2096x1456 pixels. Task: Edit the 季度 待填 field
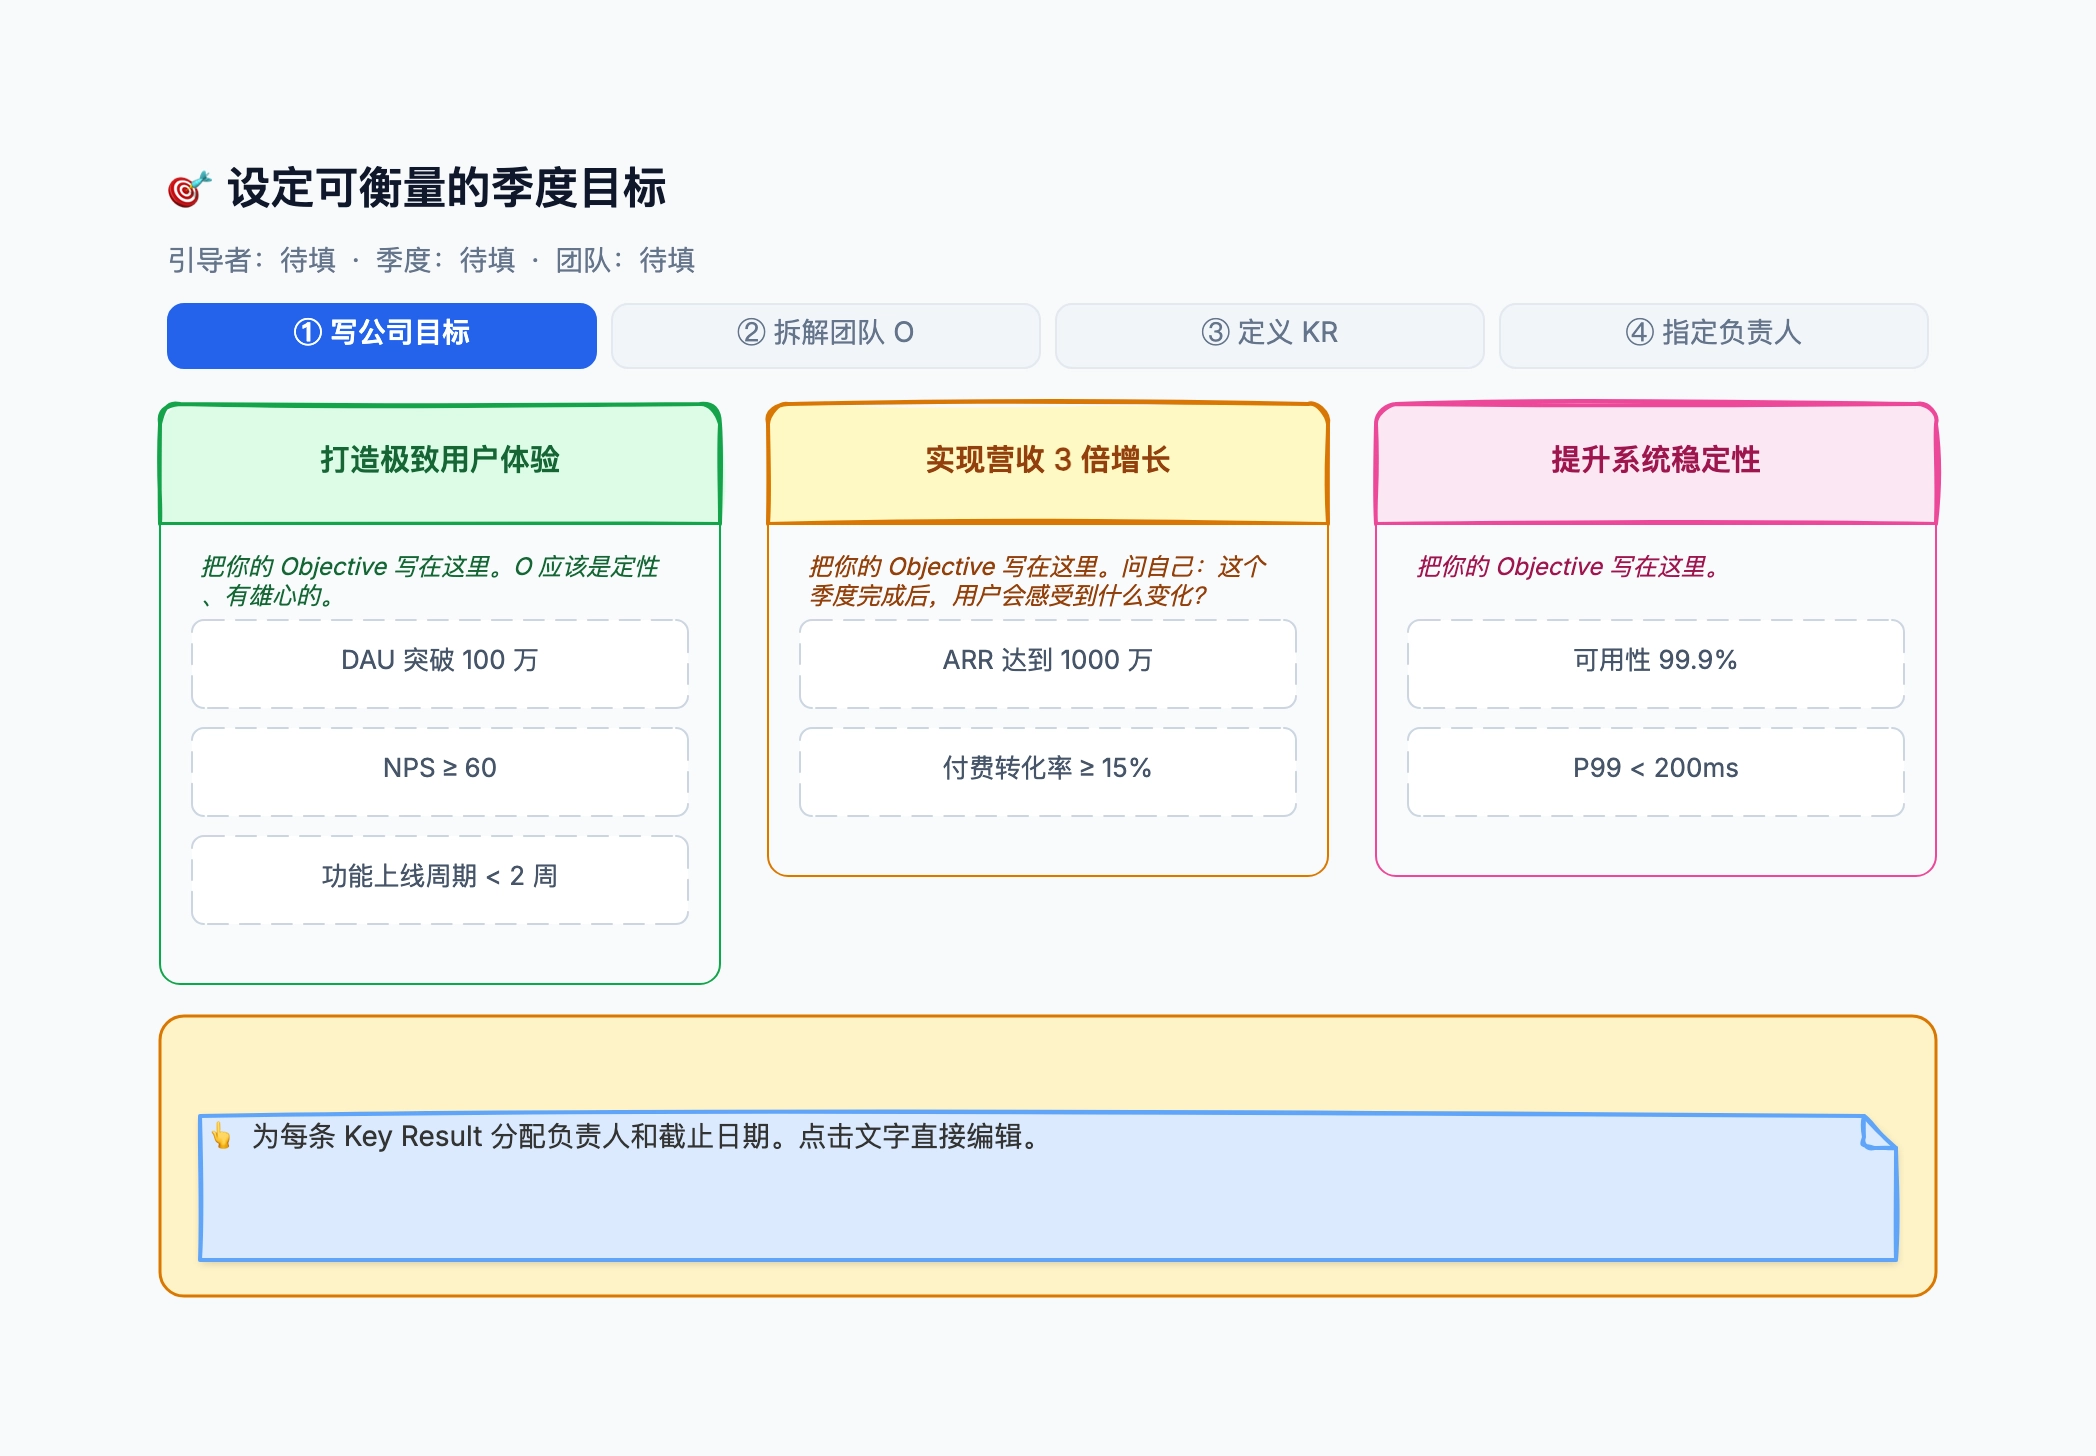pos(446,260)
